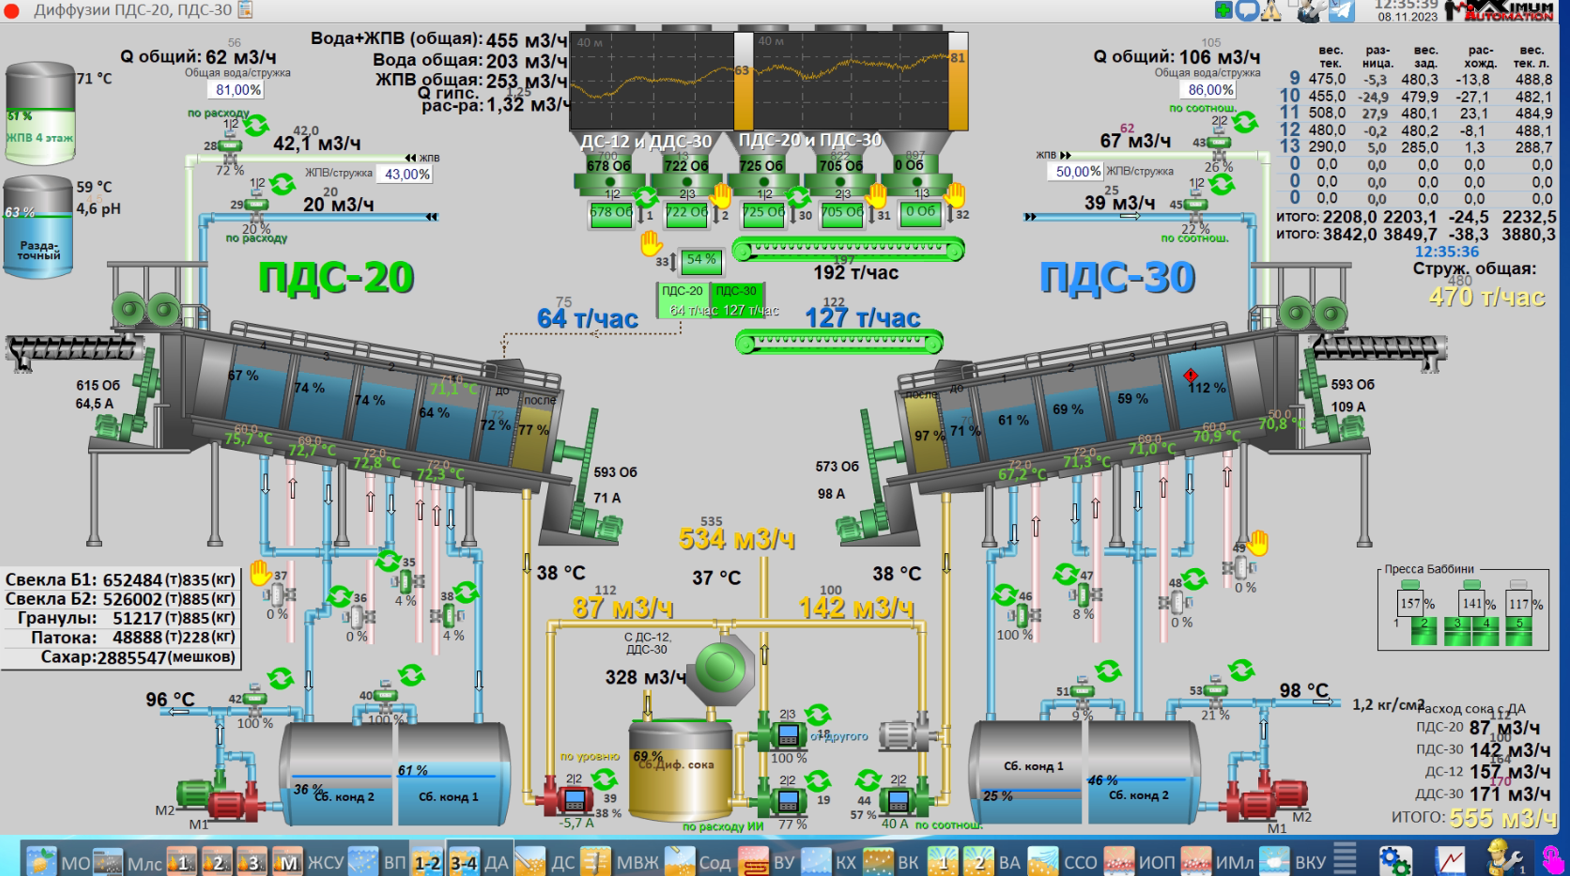The width and height of the screenshot is (1572, 876).
Task: Edit the 81,00% water/cossette ratio field
Action: coord(236,90)
